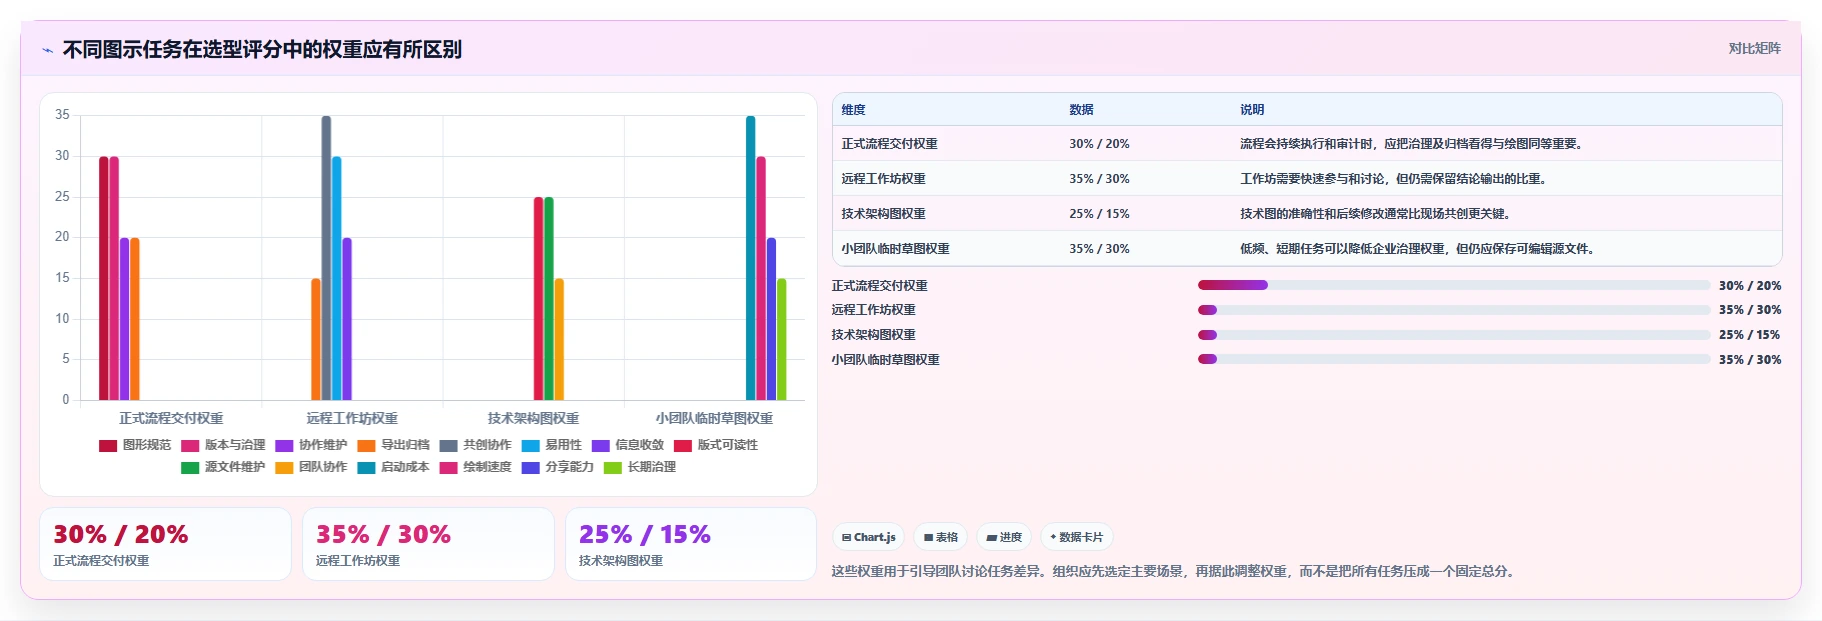This screenshot has width=1822, height=621.
Task: Click the small icon before the page title
Action: pos(47,50)
